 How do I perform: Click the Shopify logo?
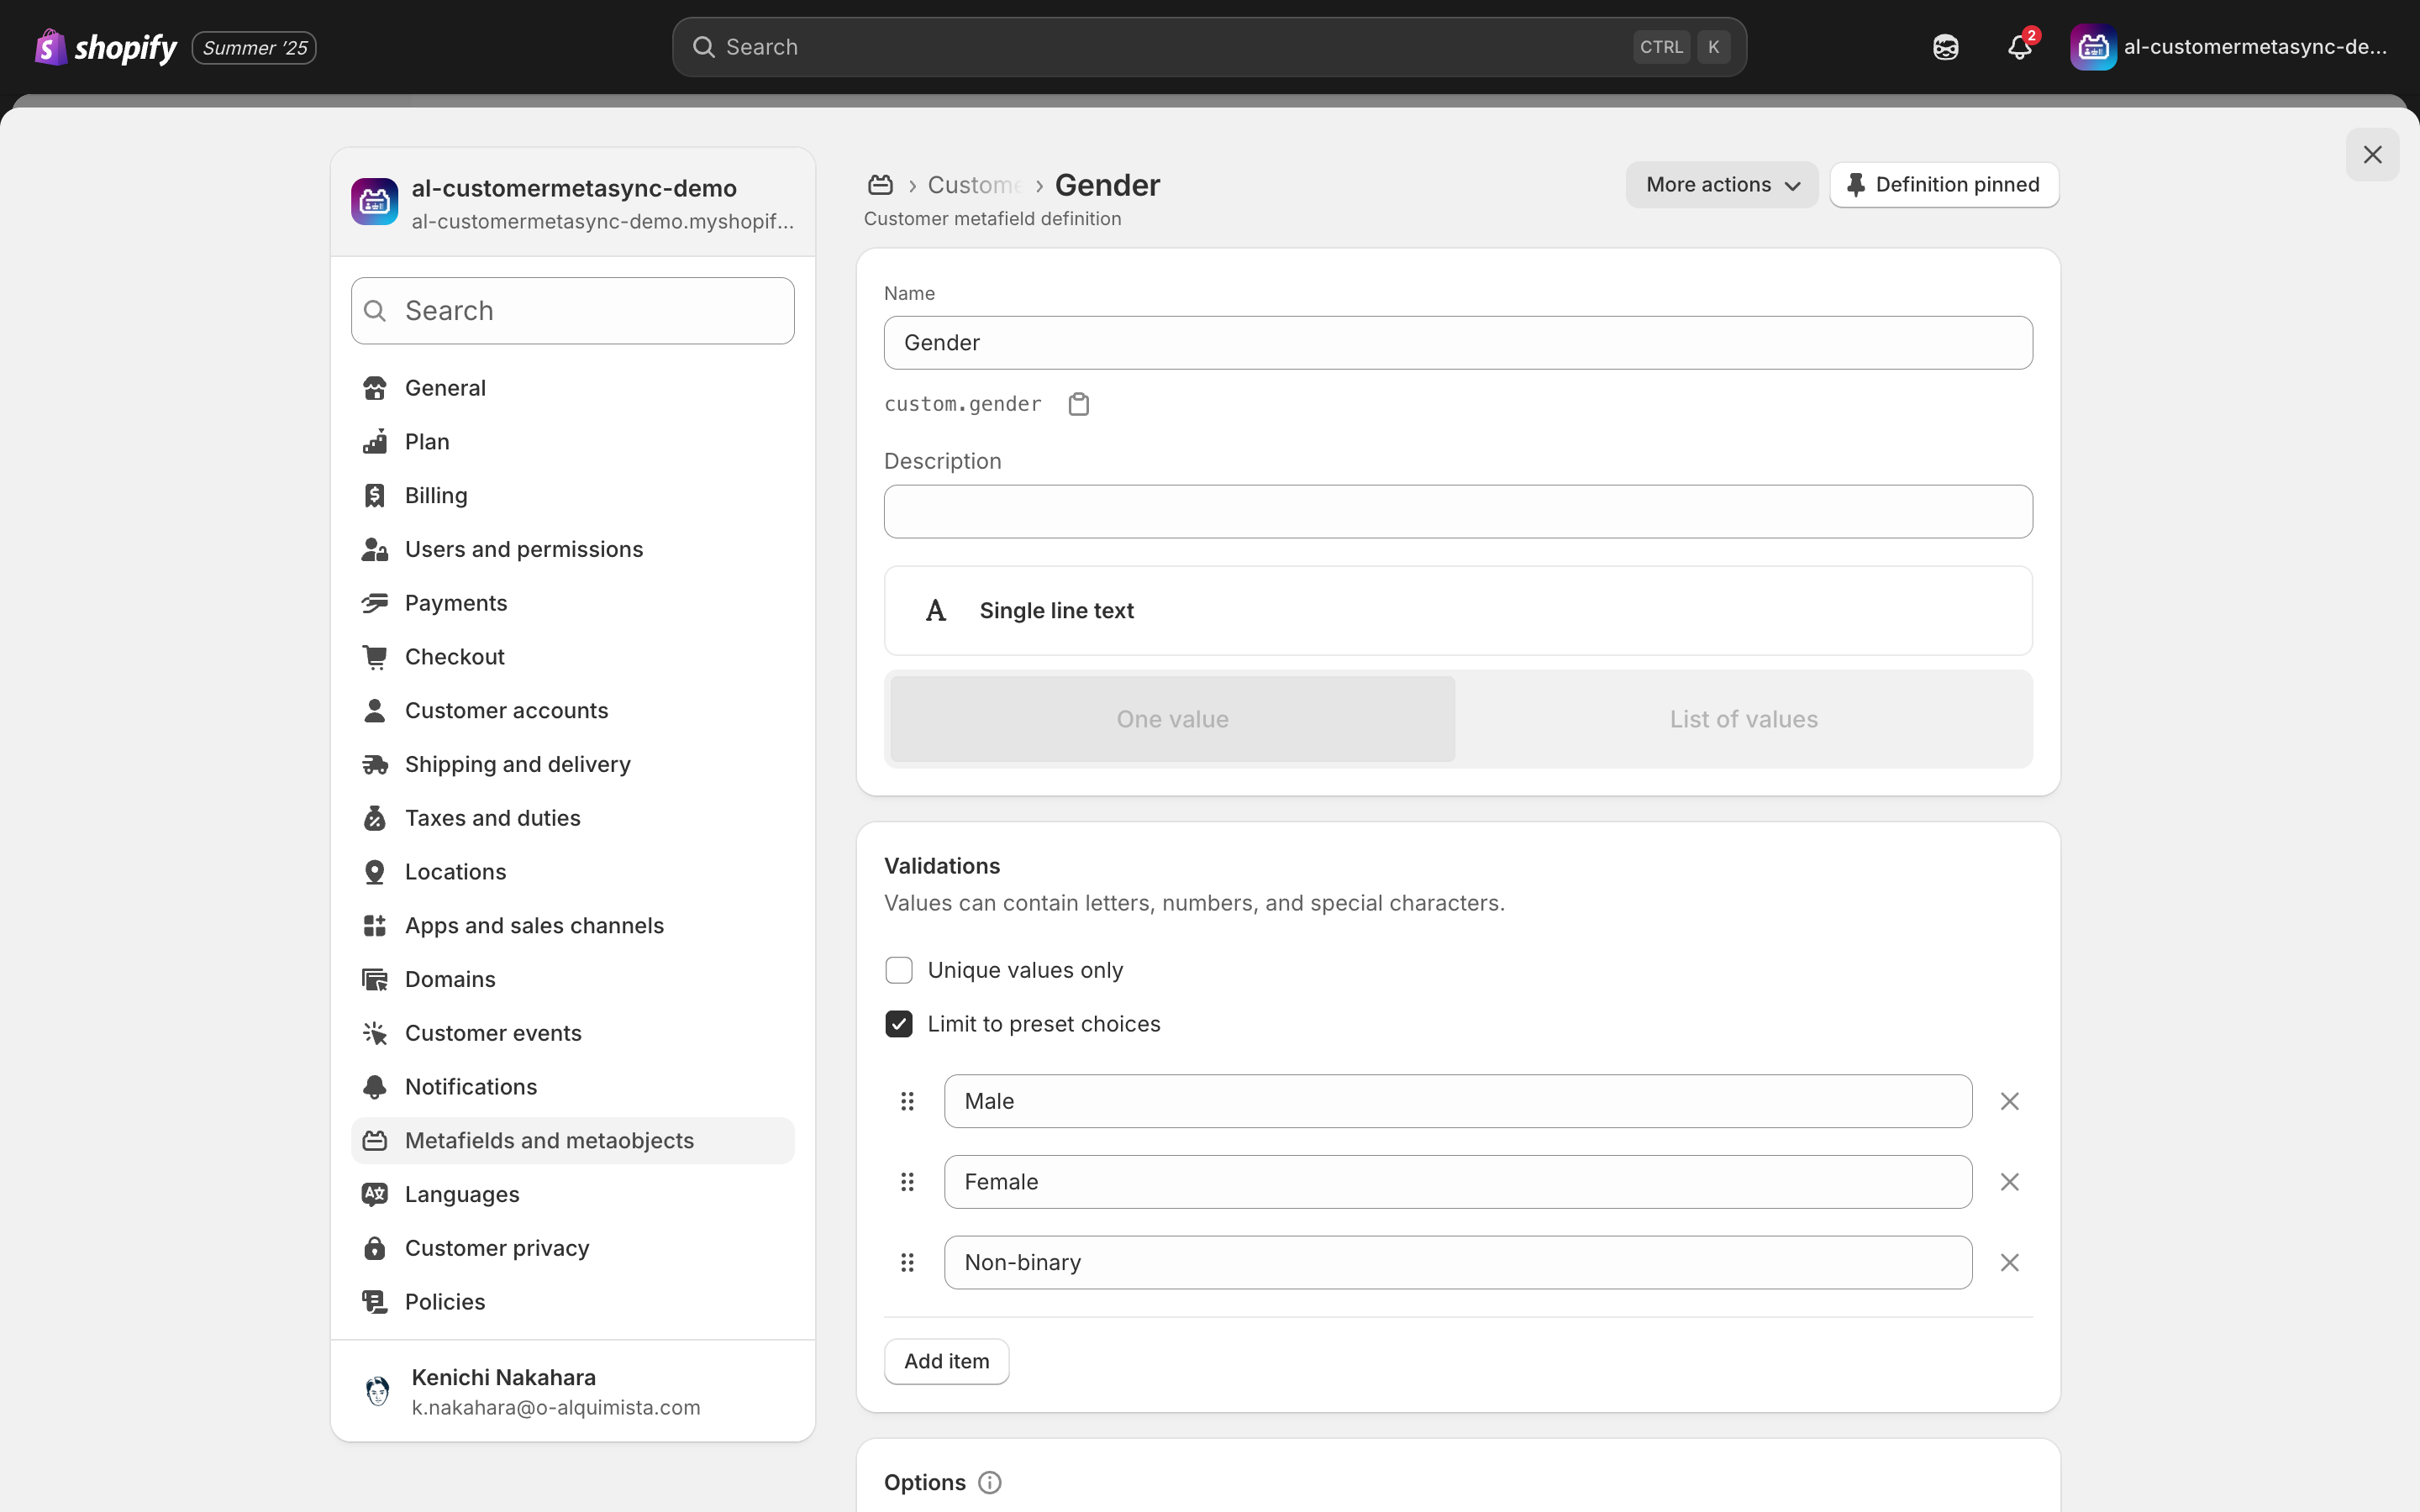[x=106, y=47]
